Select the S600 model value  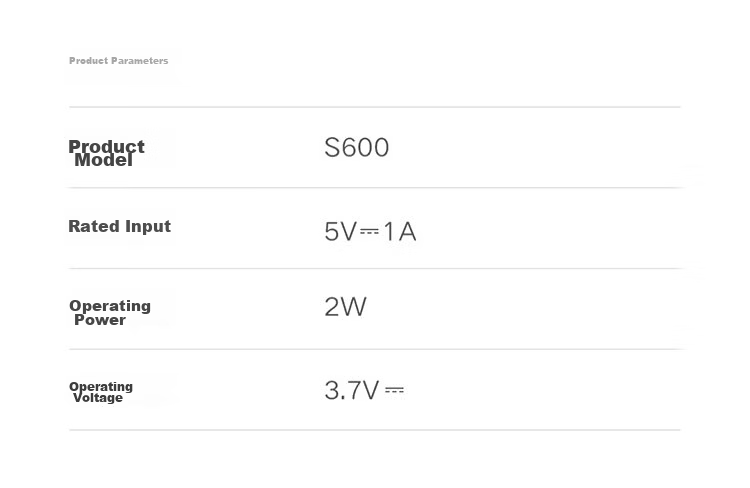(357, 147)
